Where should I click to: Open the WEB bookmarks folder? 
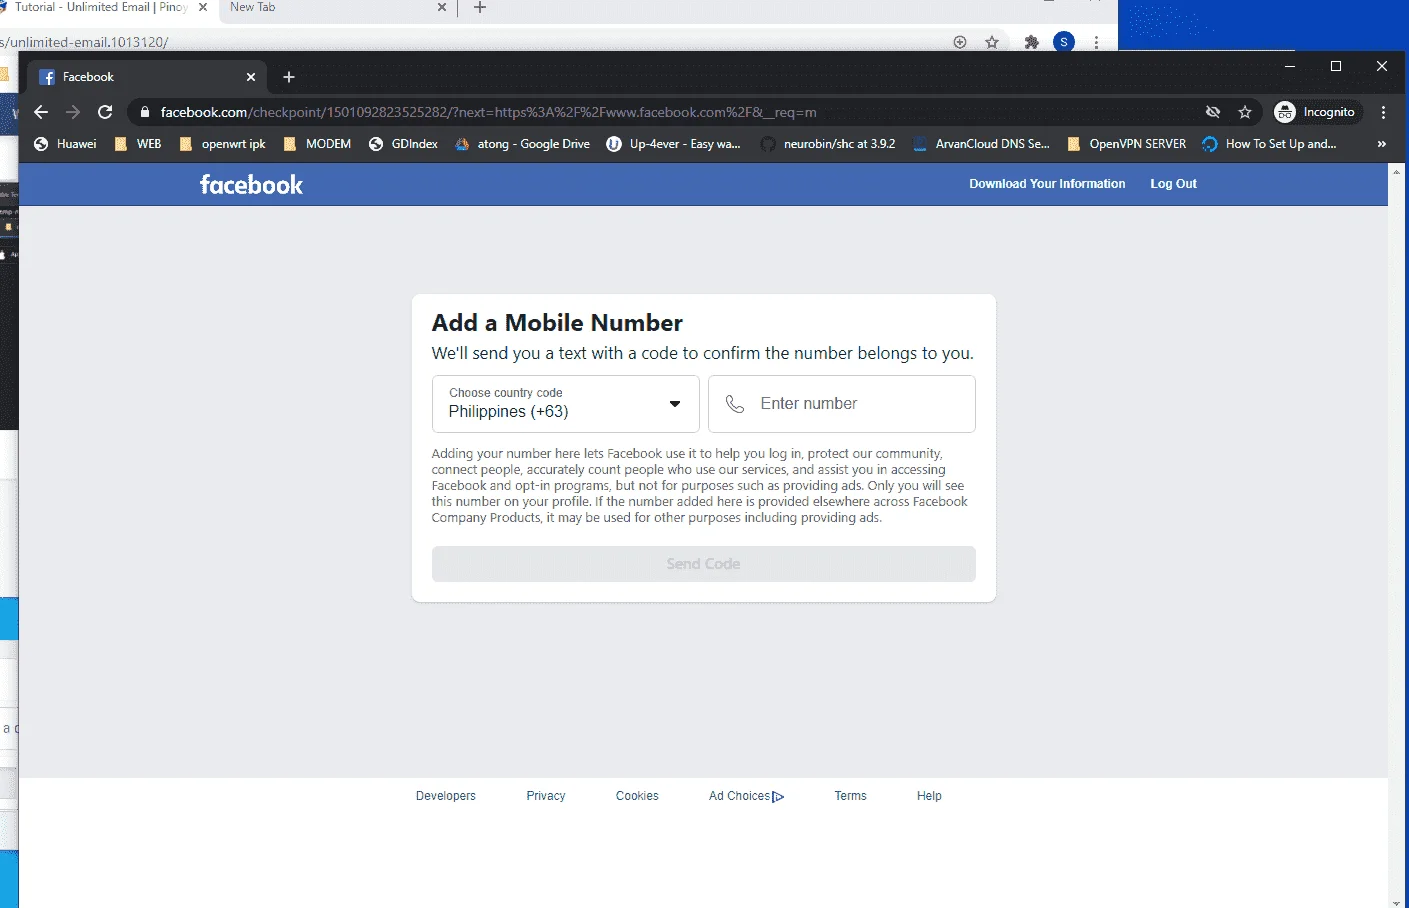point(138,144)
